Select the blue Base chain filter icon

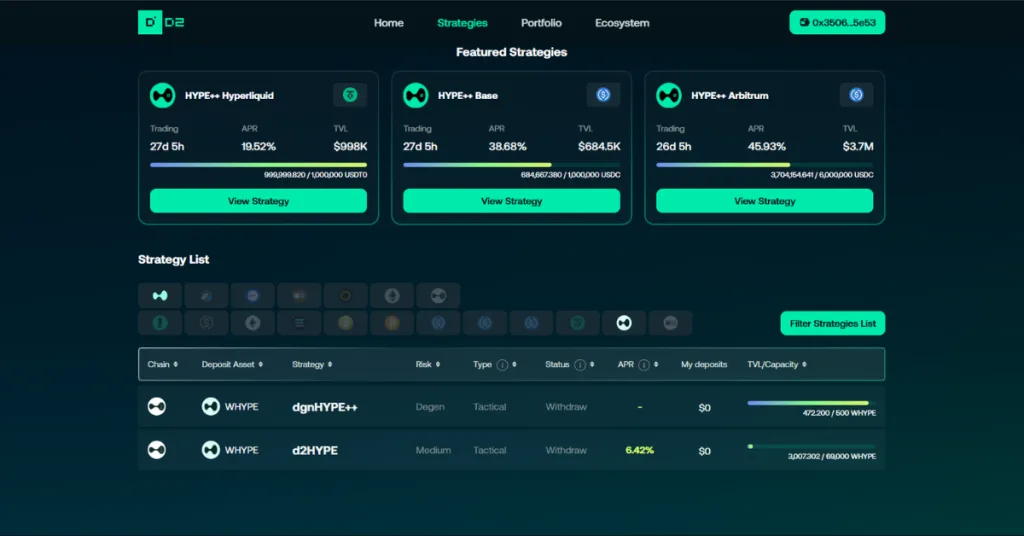click(x=253, y=296)
